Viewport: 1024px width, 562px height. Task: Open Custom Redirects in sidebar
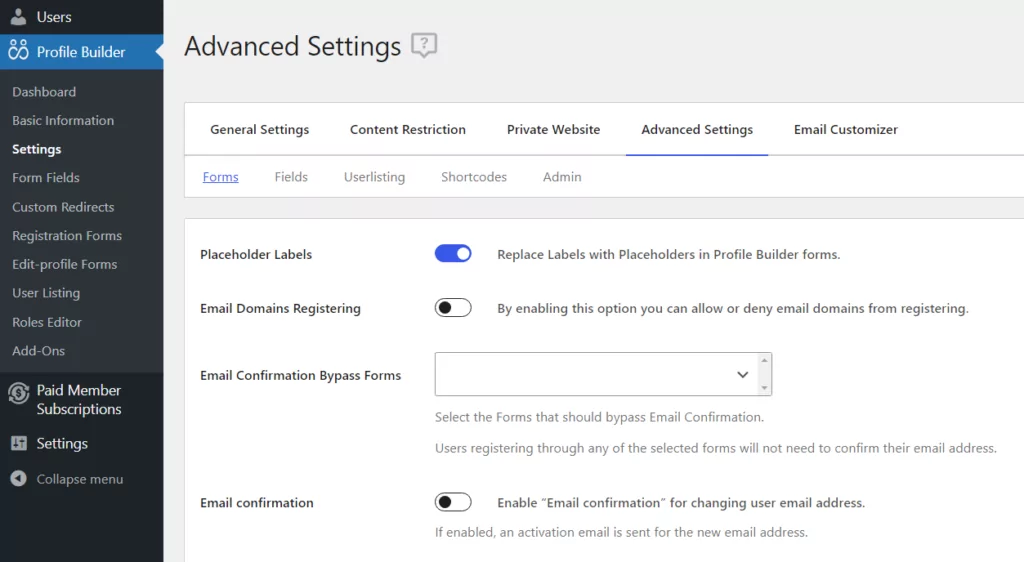point(63,207)
